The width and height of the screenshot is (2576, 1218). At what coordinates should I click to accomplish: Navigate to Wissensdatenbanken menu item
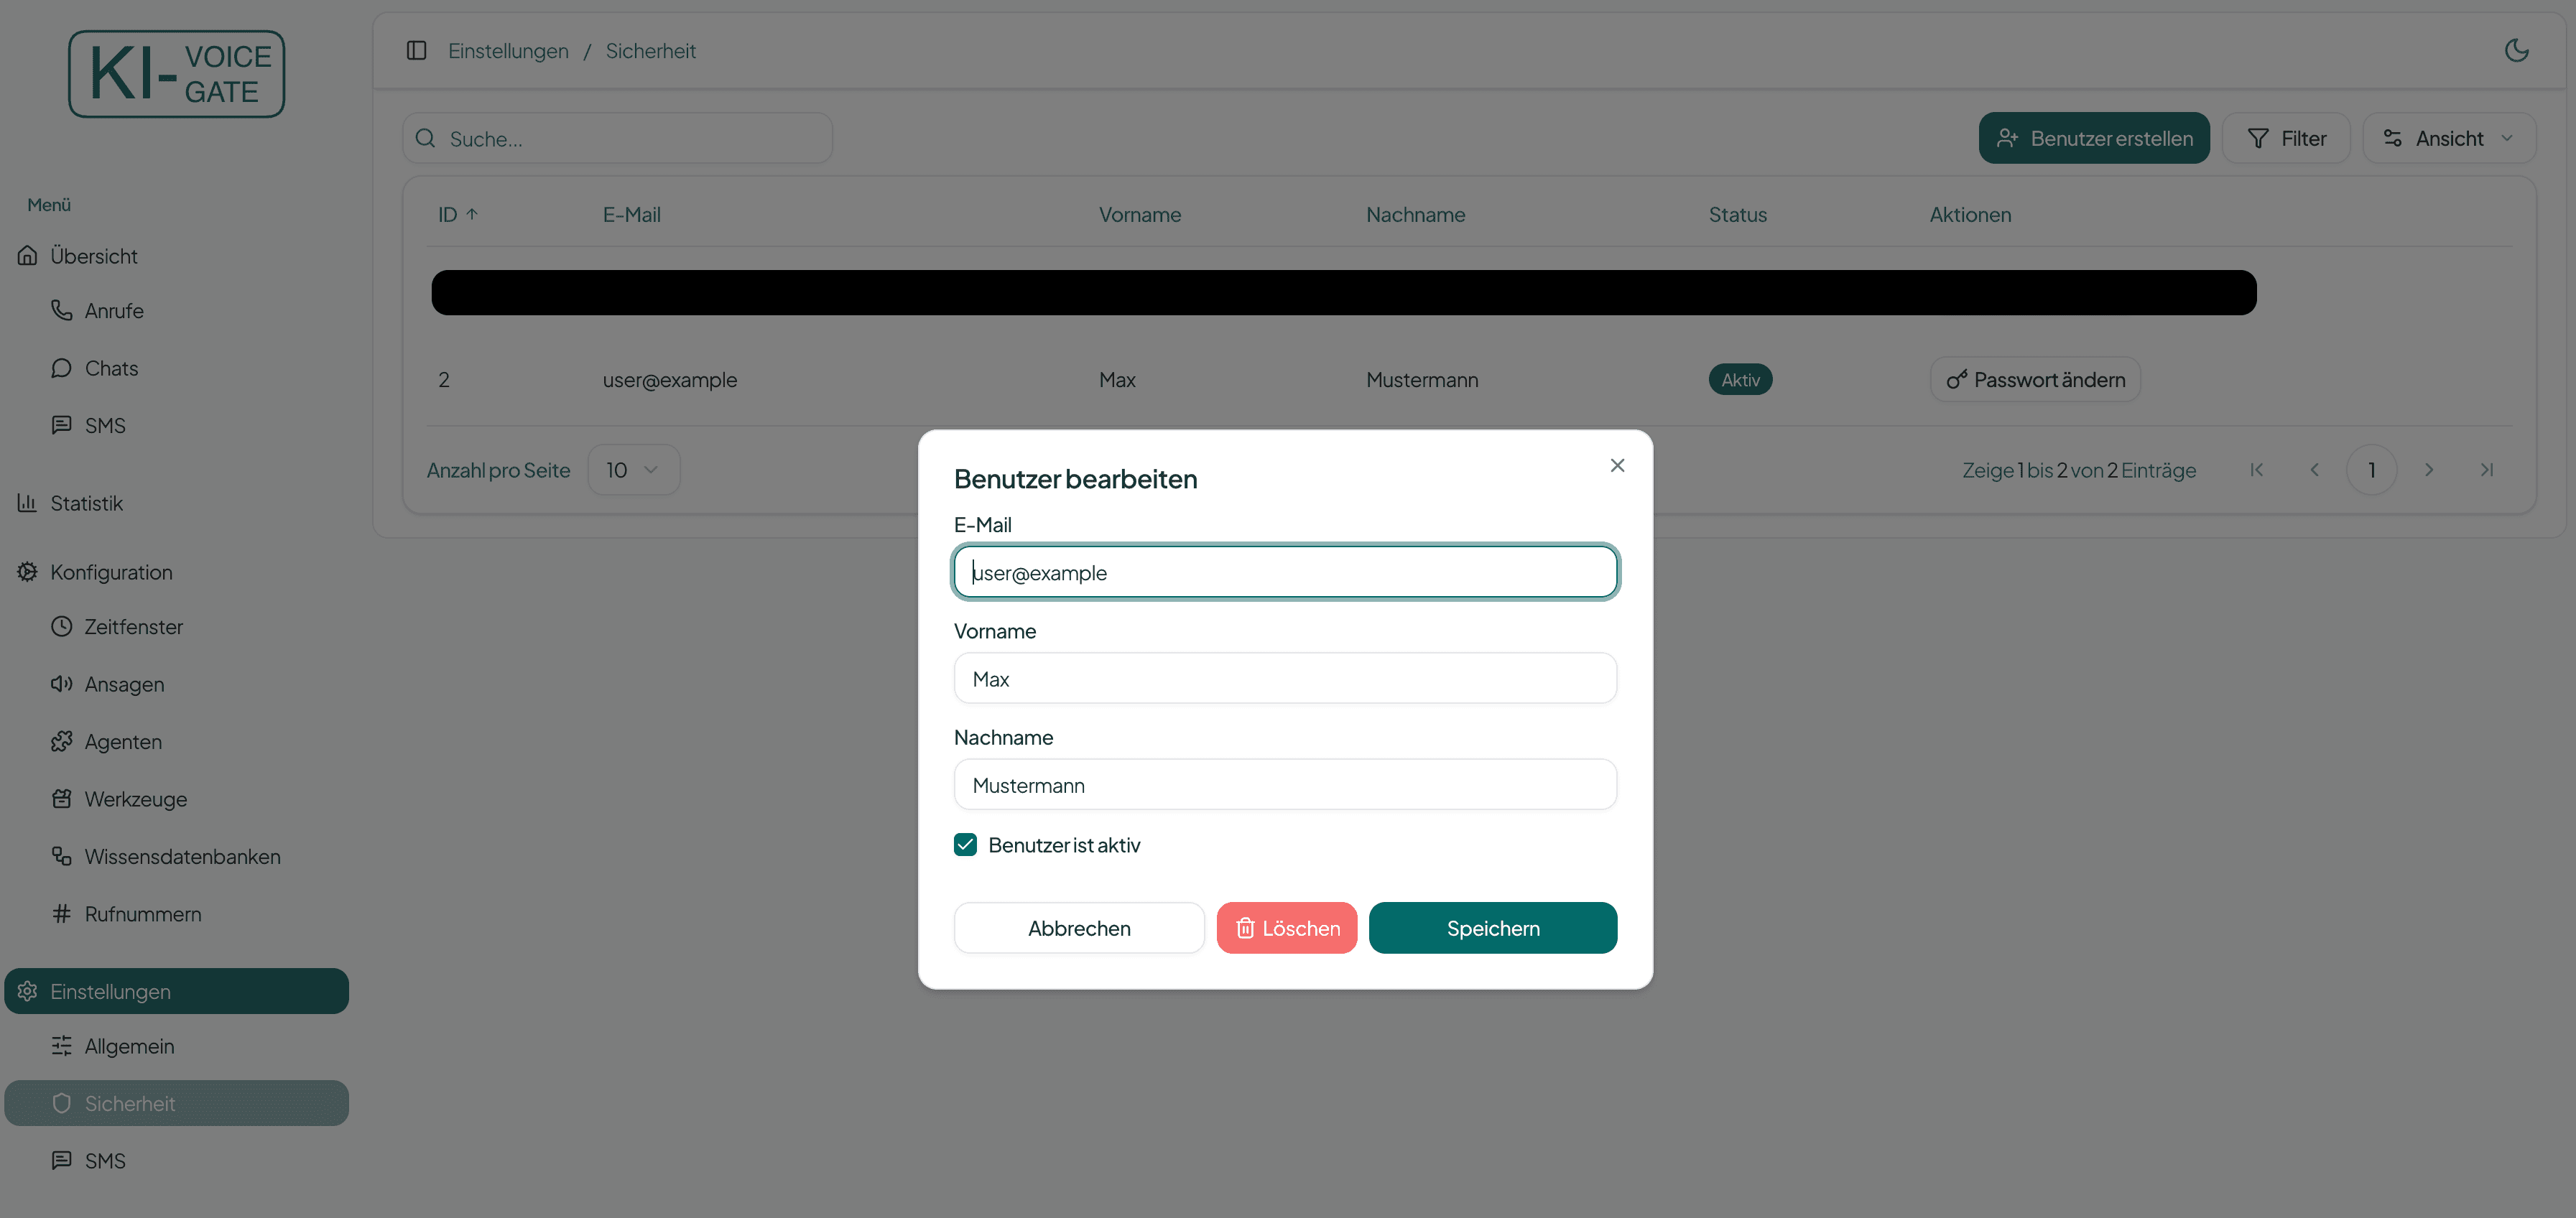click(x=182, y=857)
